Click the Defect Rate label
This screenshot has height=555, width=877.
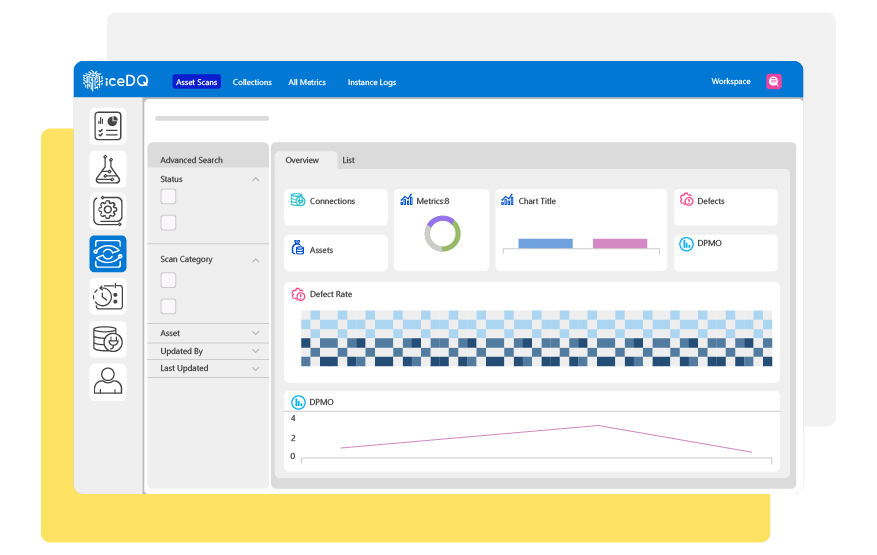(x=331, y=294)
